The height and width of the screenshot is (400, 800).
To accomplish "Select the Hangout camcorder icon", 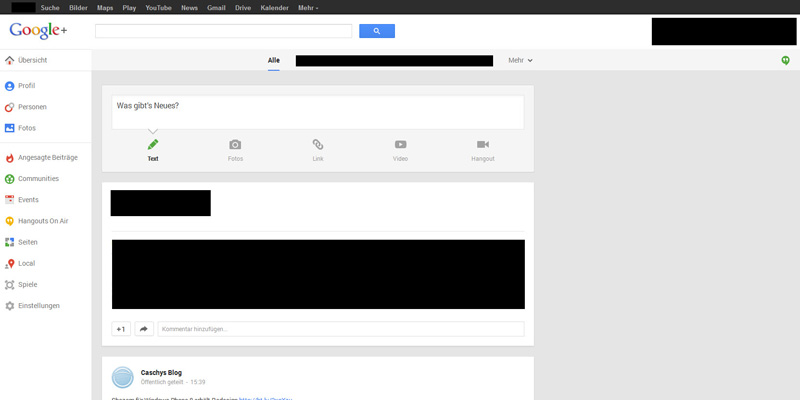I will tap(483, 144).
